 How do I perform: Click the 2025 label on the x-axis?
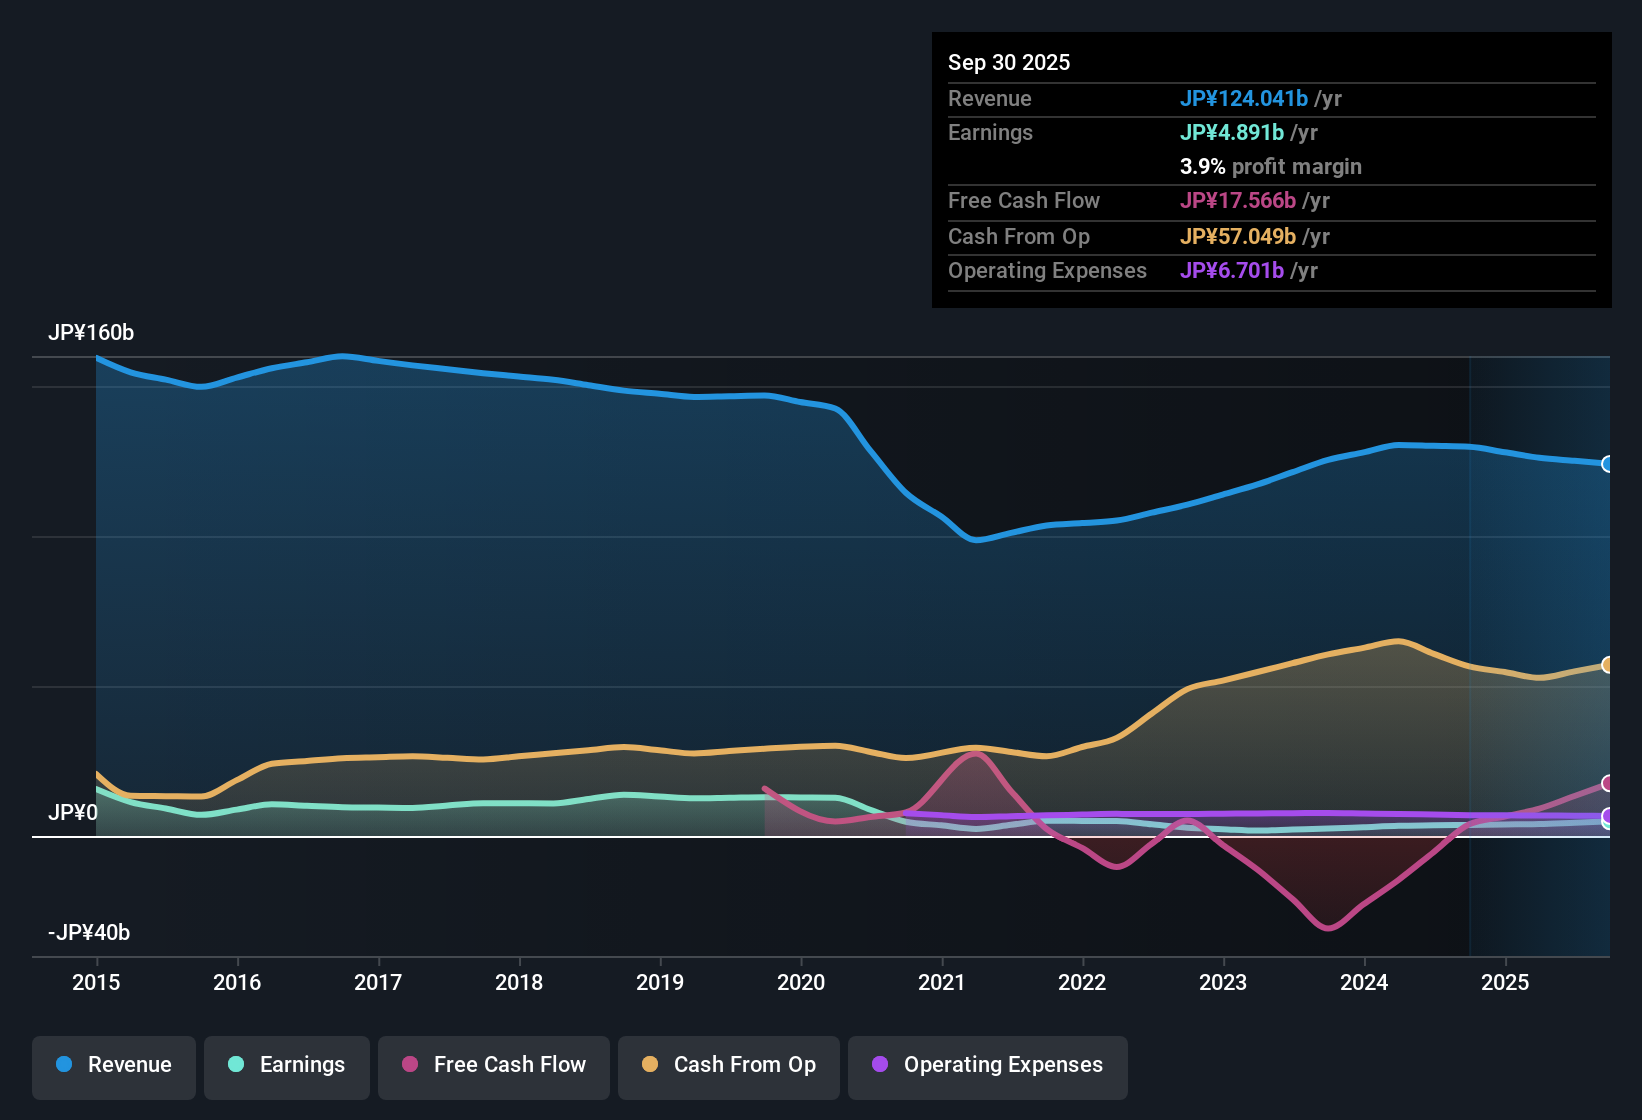pyautogui.click(x=1506, y=983)
